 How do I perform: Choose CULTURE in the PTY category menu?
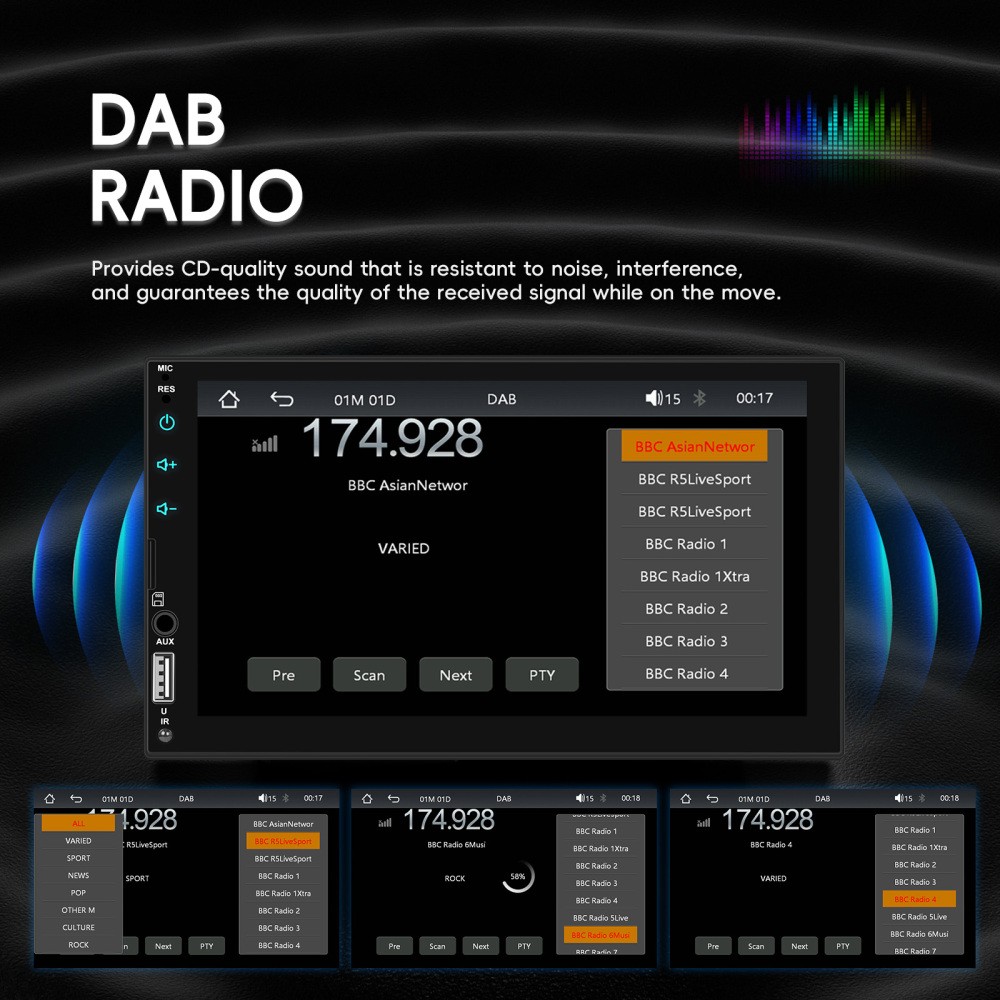78,927
